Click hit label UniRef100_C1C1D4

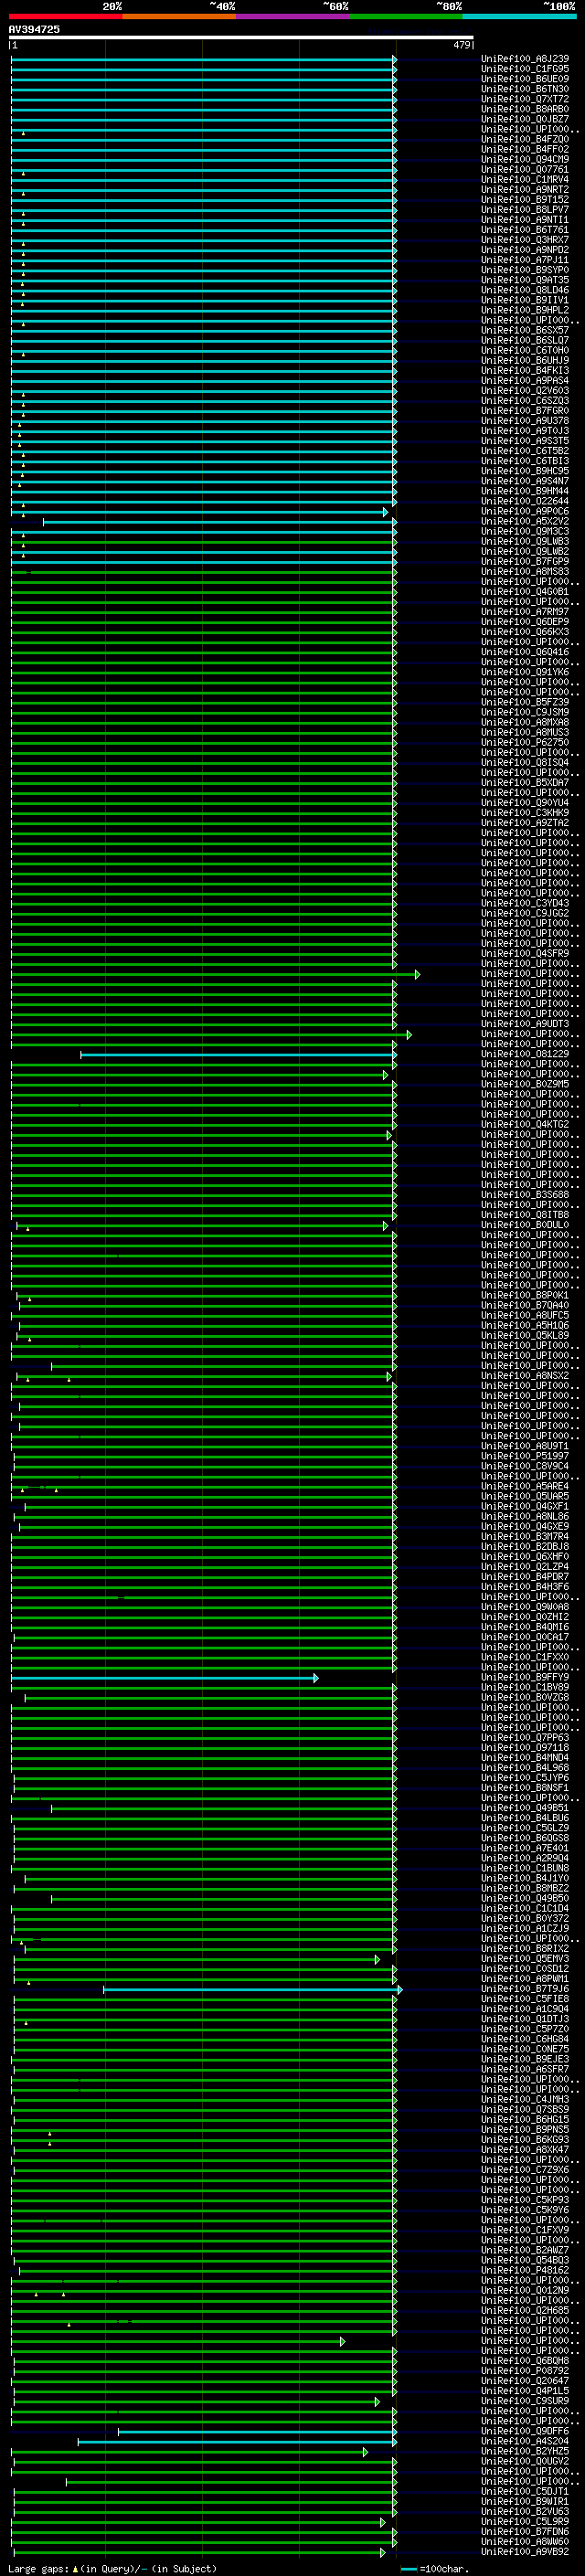click(x=525, y=1908)
